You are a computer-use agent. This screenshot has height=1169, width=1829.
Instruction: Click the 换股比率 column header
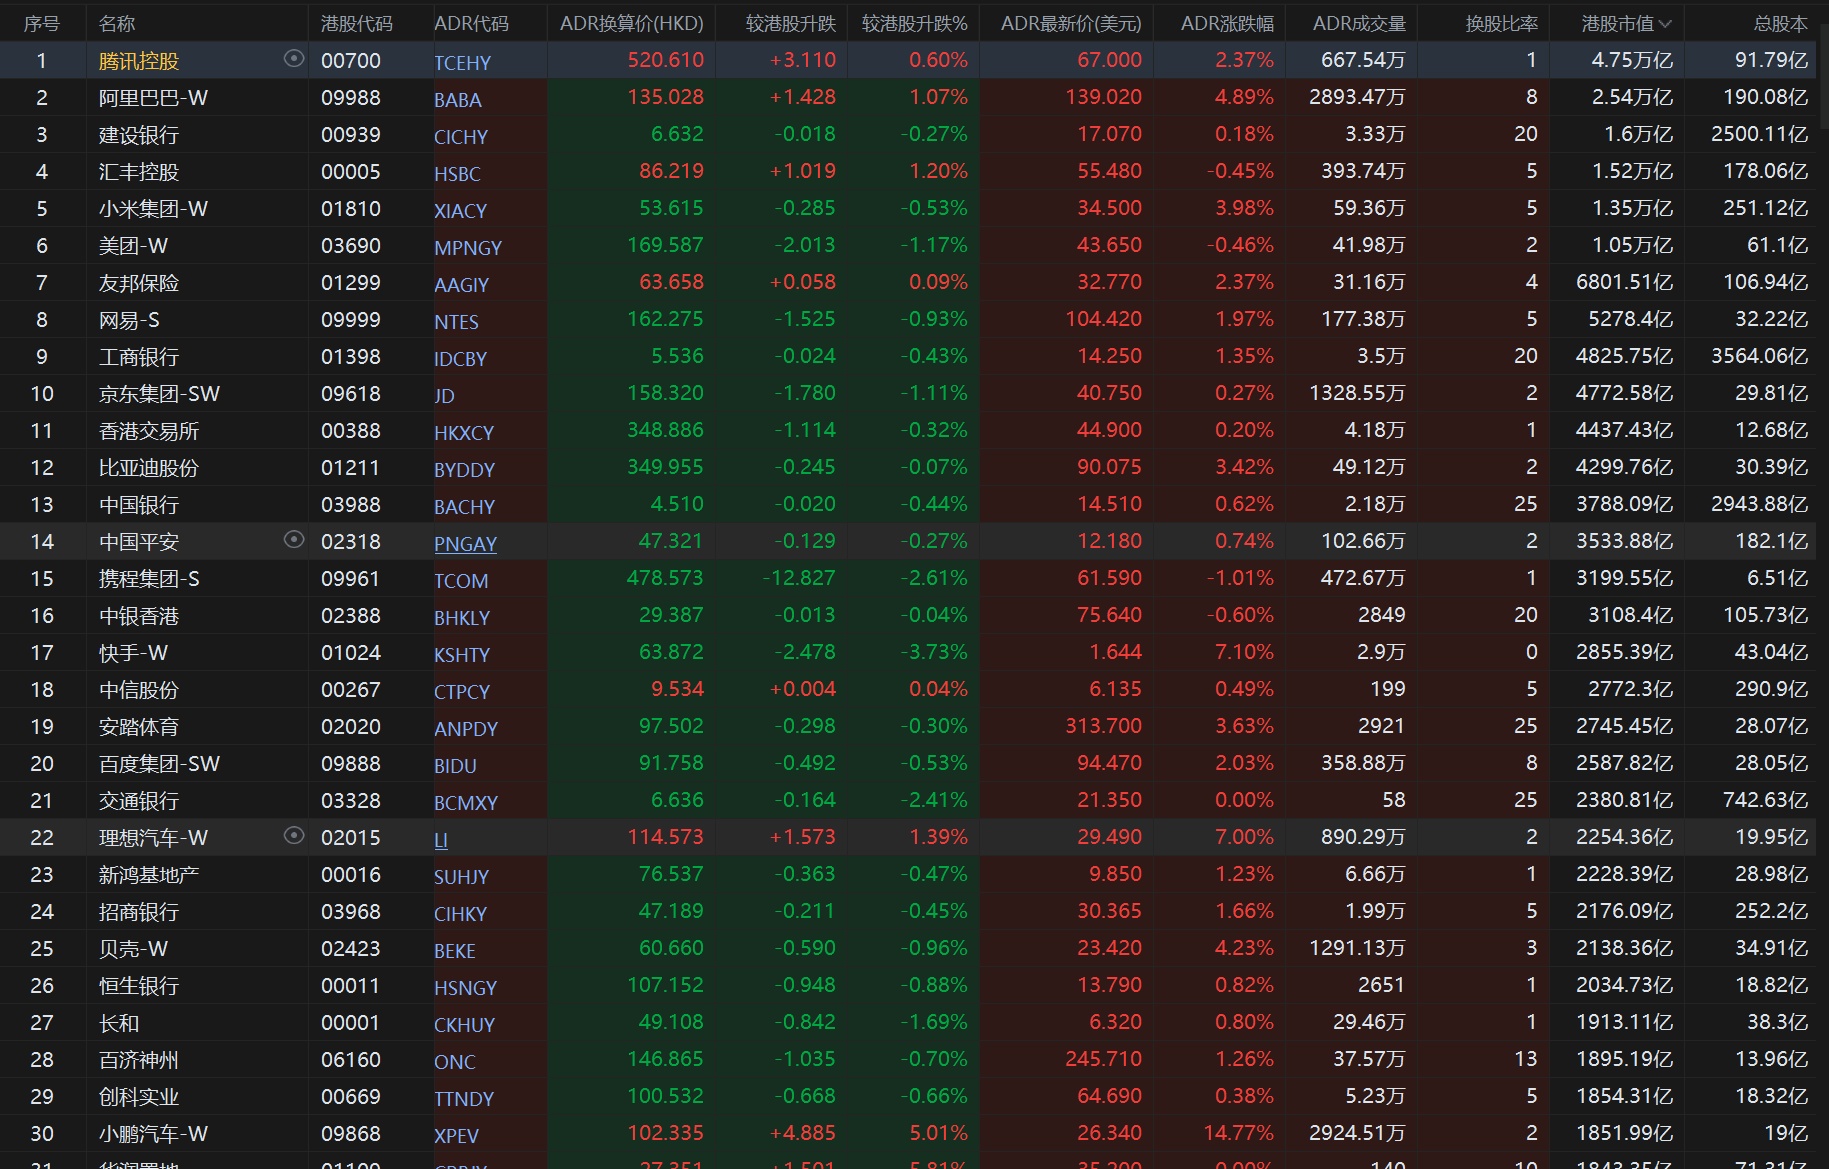click(1501, 23)
